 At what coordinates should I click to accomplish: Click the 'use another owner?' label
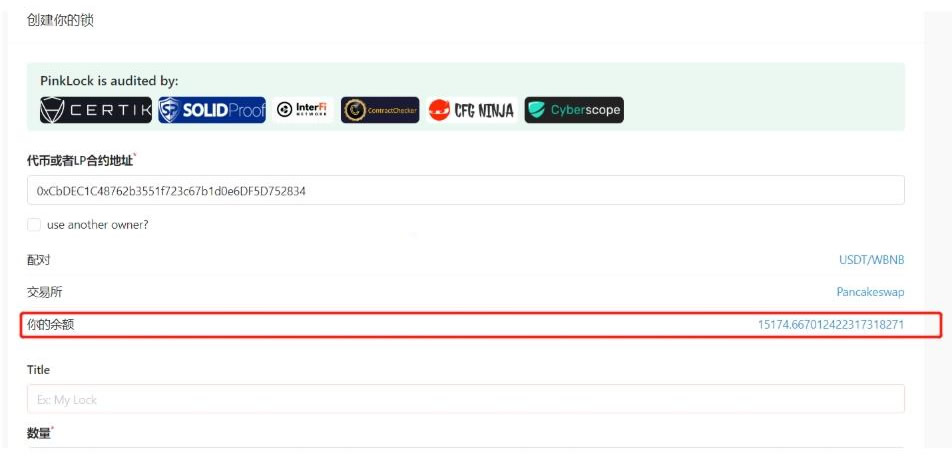[x=98, y=225]
